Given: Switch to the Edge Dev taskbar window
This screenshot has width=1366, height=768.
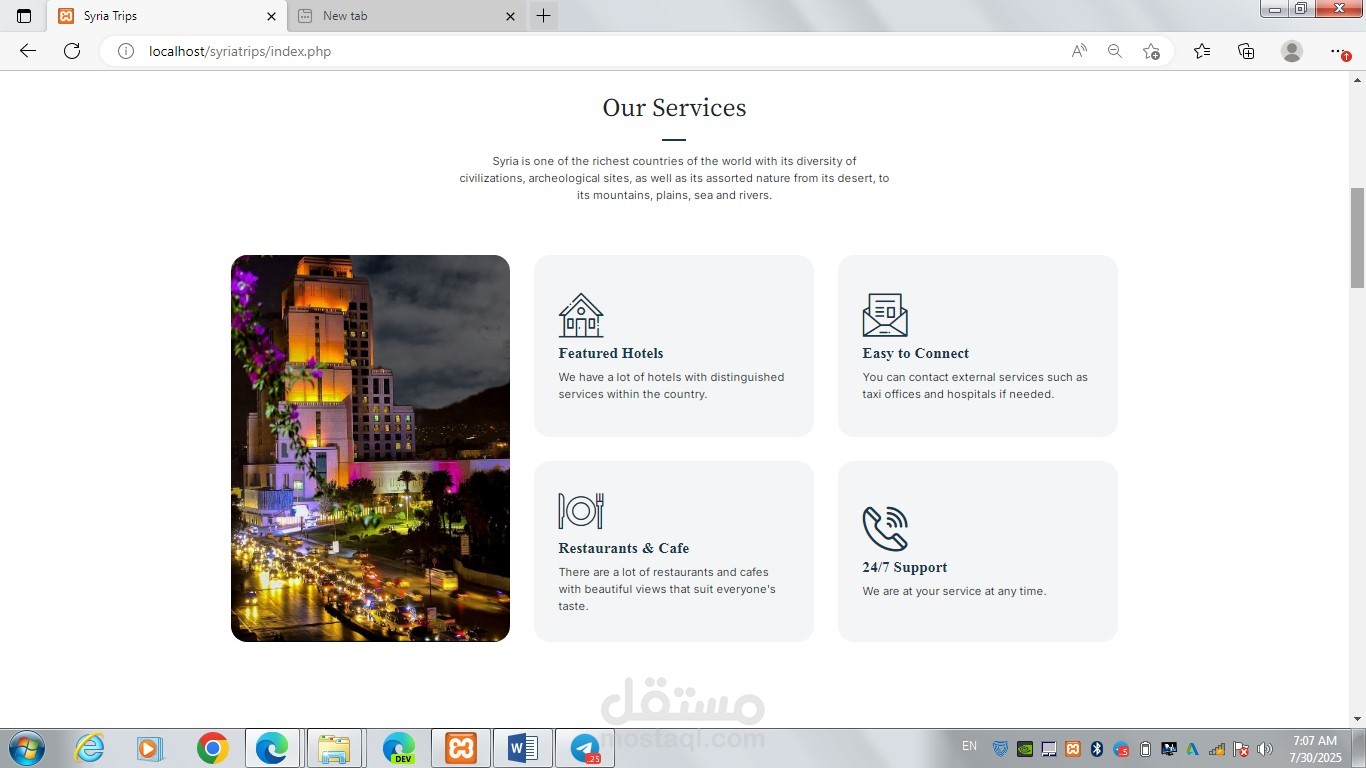Looking at the screenshot, I should [x=398, y=748].
